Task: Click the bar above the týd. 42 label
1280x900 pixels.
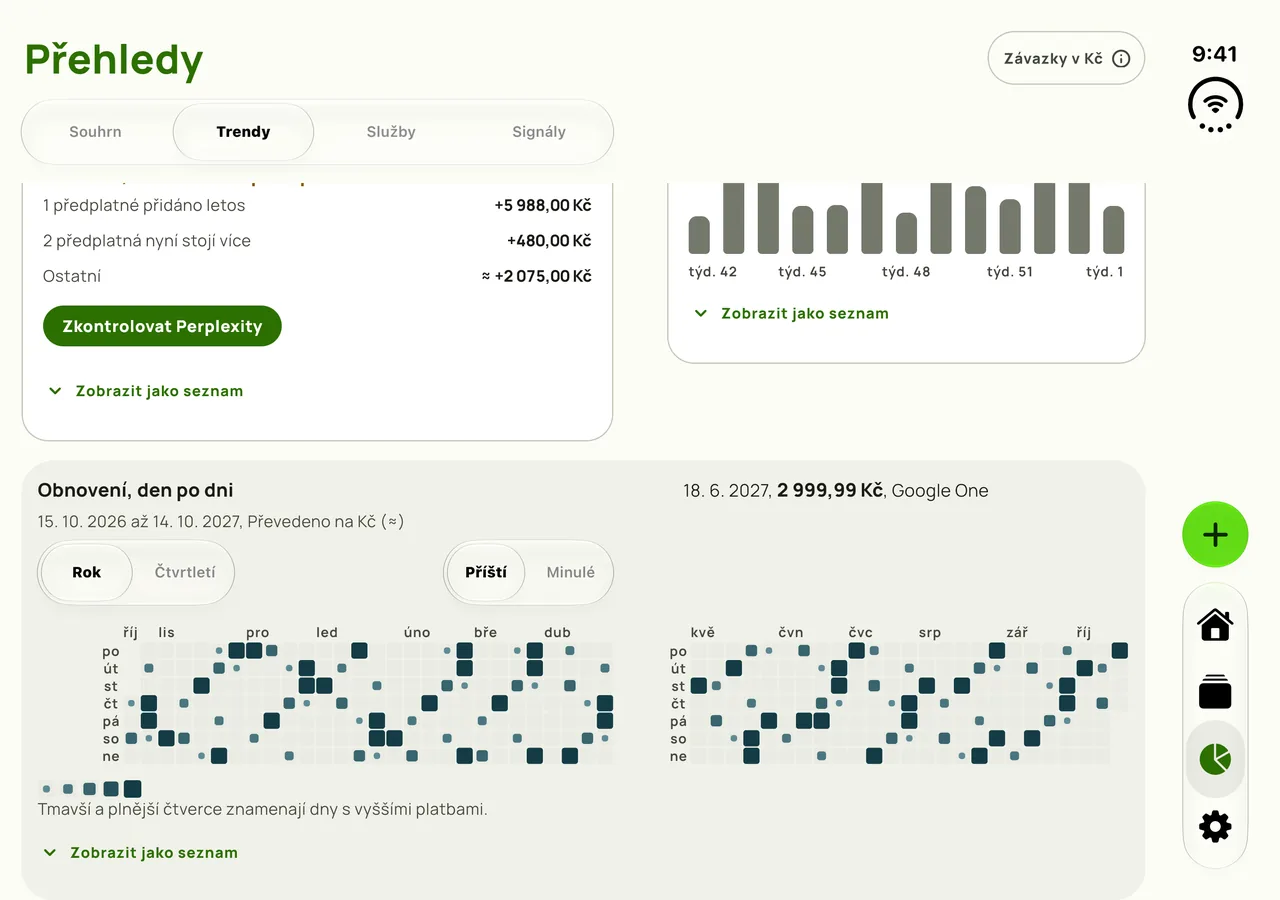Action: (699, 235)
